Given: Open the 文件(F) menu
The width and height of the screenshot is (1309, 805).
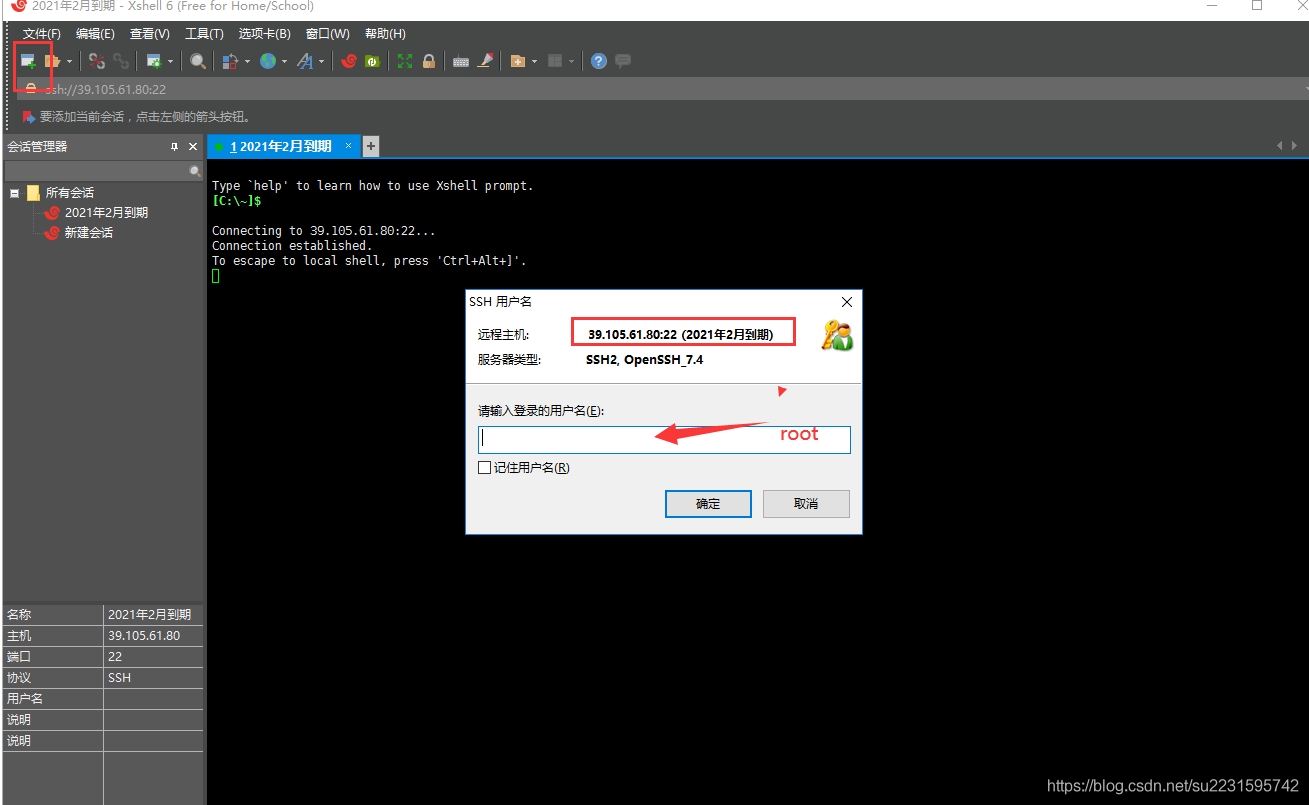Looking at the screenshot, I should click(41, 34).
